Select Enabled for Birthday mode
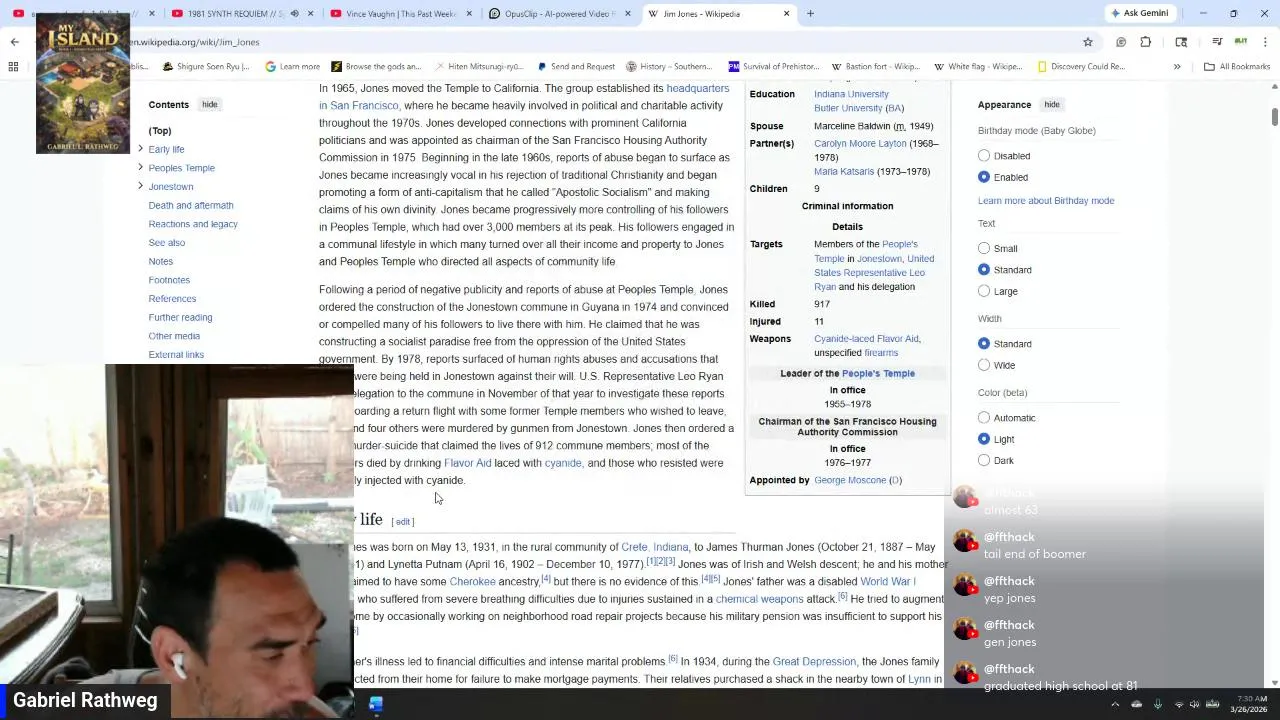1280x720 pixels. pyautogui.click(x=984, y=177)
